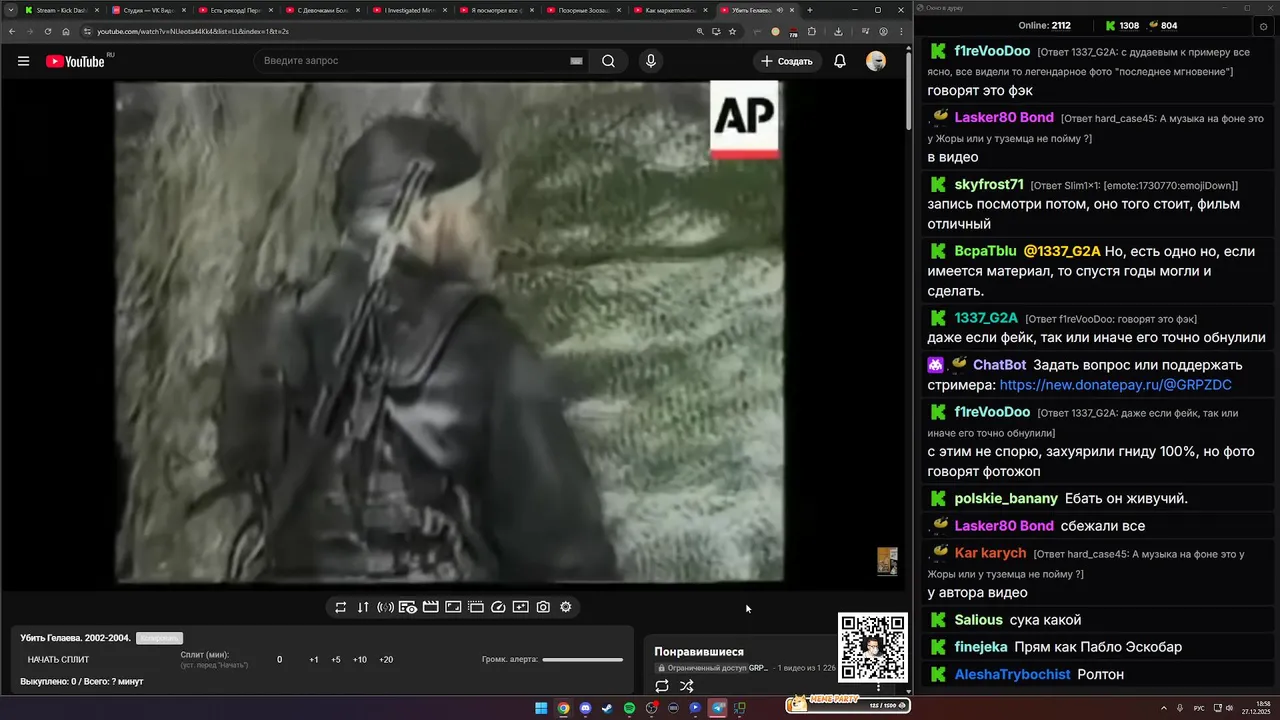The height and width of the screenshot is (720, 1280).
Task: Go back in browser history
Action: (x=10, y=31)
